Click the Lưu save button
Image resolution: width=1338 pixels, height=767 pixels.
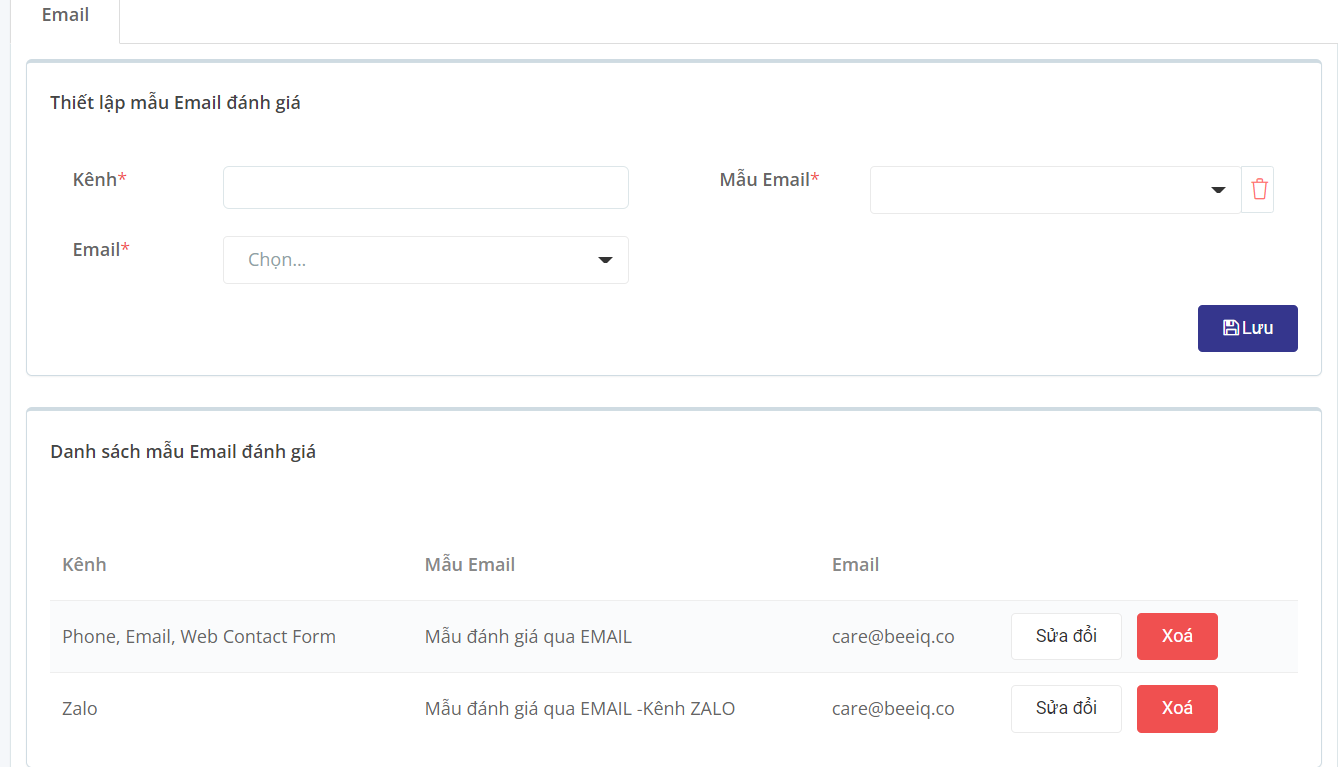tap(1248, 328)
